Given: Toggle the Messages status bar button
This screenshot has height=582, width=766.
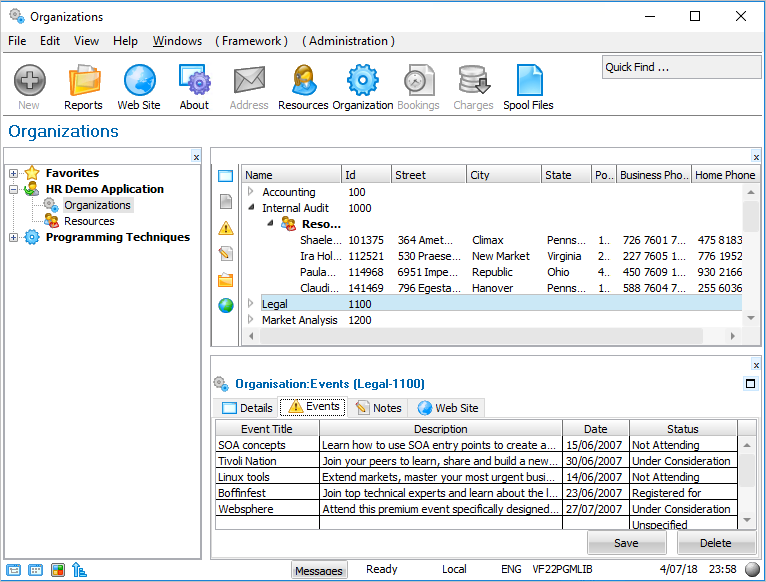Looking at the screenshot, I should pyautogui.click(x=319, y=570).
